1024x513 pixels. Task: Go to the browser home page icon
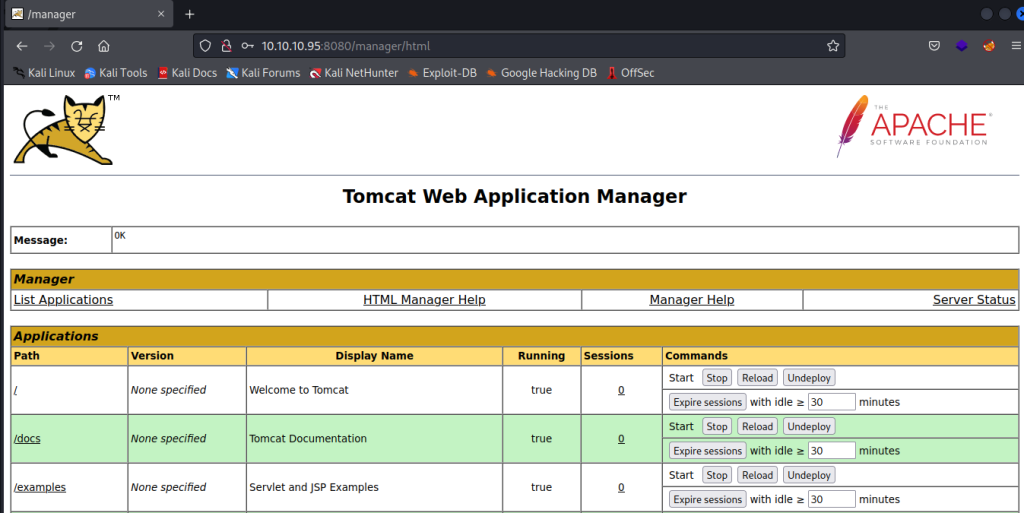(x=104, y=46)
